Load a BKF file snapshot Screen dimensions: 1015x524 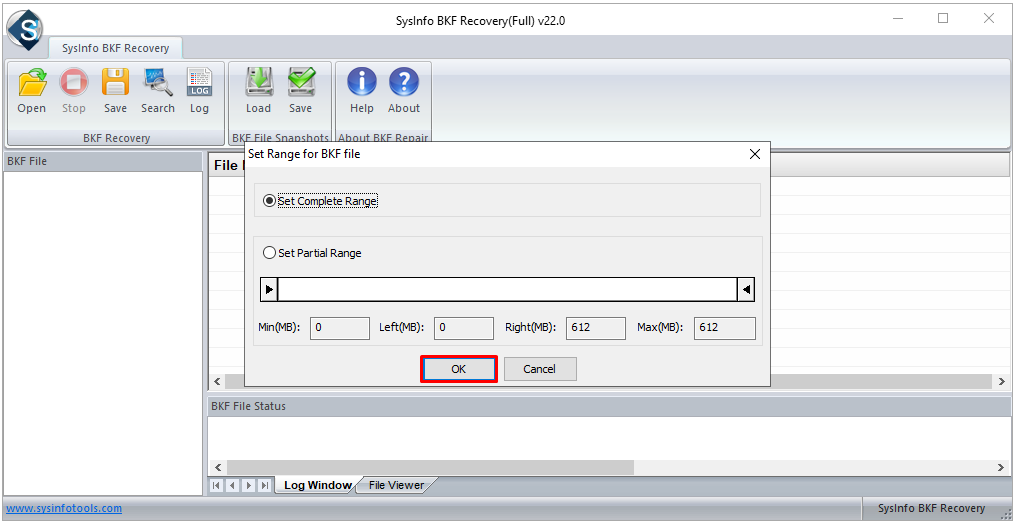click(x=258, y=91)
